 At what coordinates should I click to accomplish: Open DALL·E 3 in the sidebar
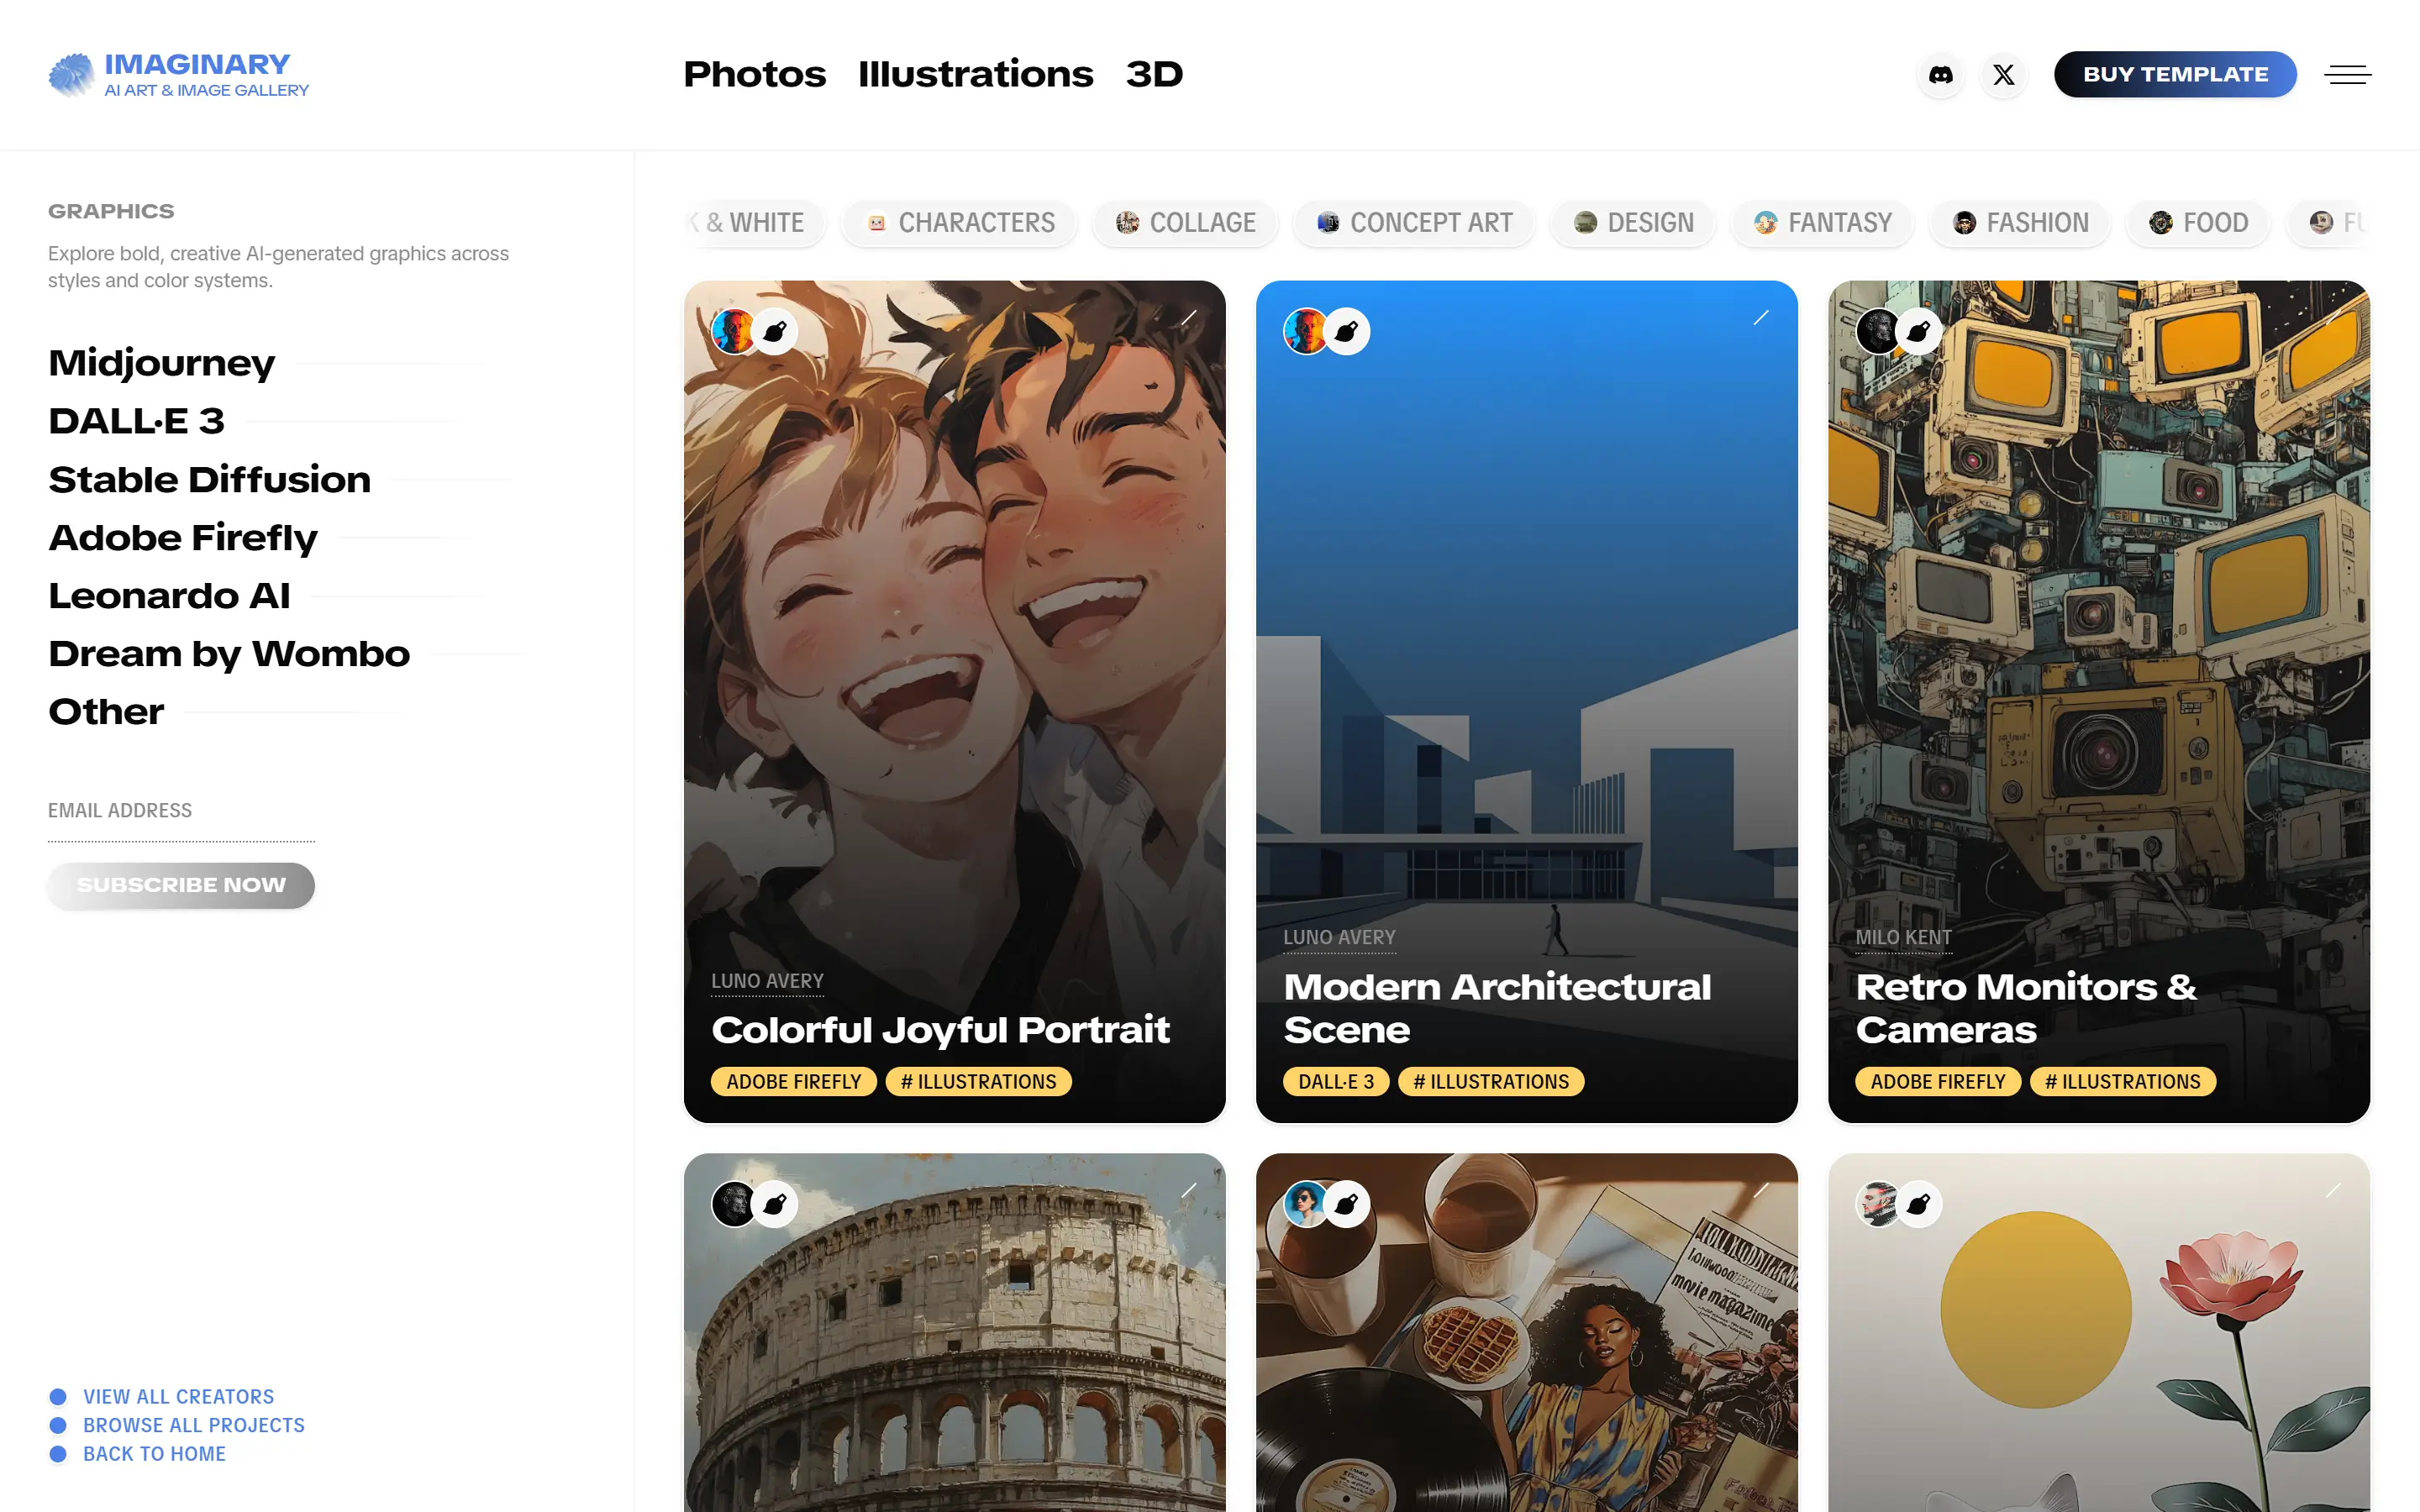tap(136, 420)
